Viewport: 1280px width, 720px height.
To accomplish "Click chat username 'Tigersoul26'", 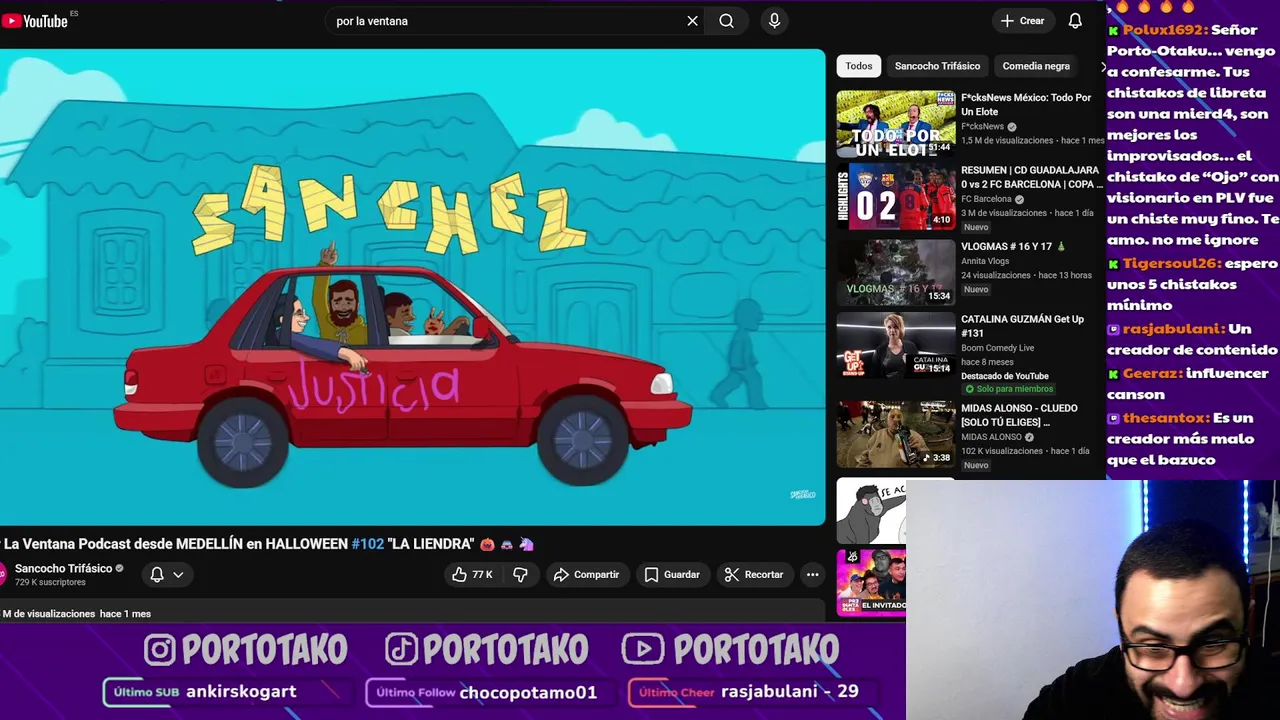I will tap(1171, 263).
